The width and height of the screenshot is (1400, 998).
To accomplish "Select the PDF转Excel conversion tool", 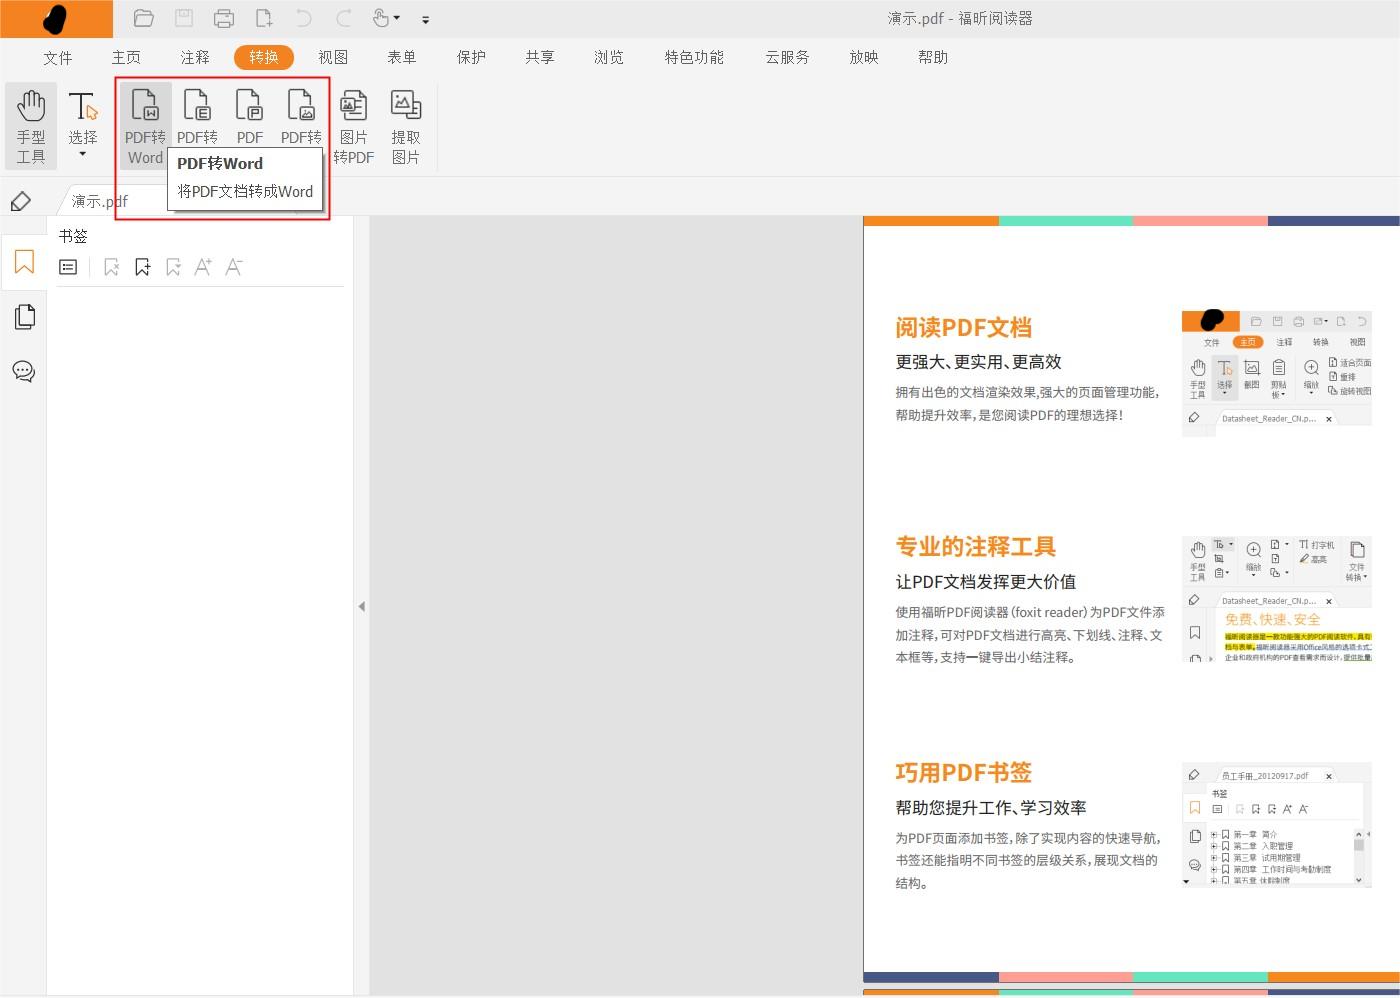I will tap(197, 120).
